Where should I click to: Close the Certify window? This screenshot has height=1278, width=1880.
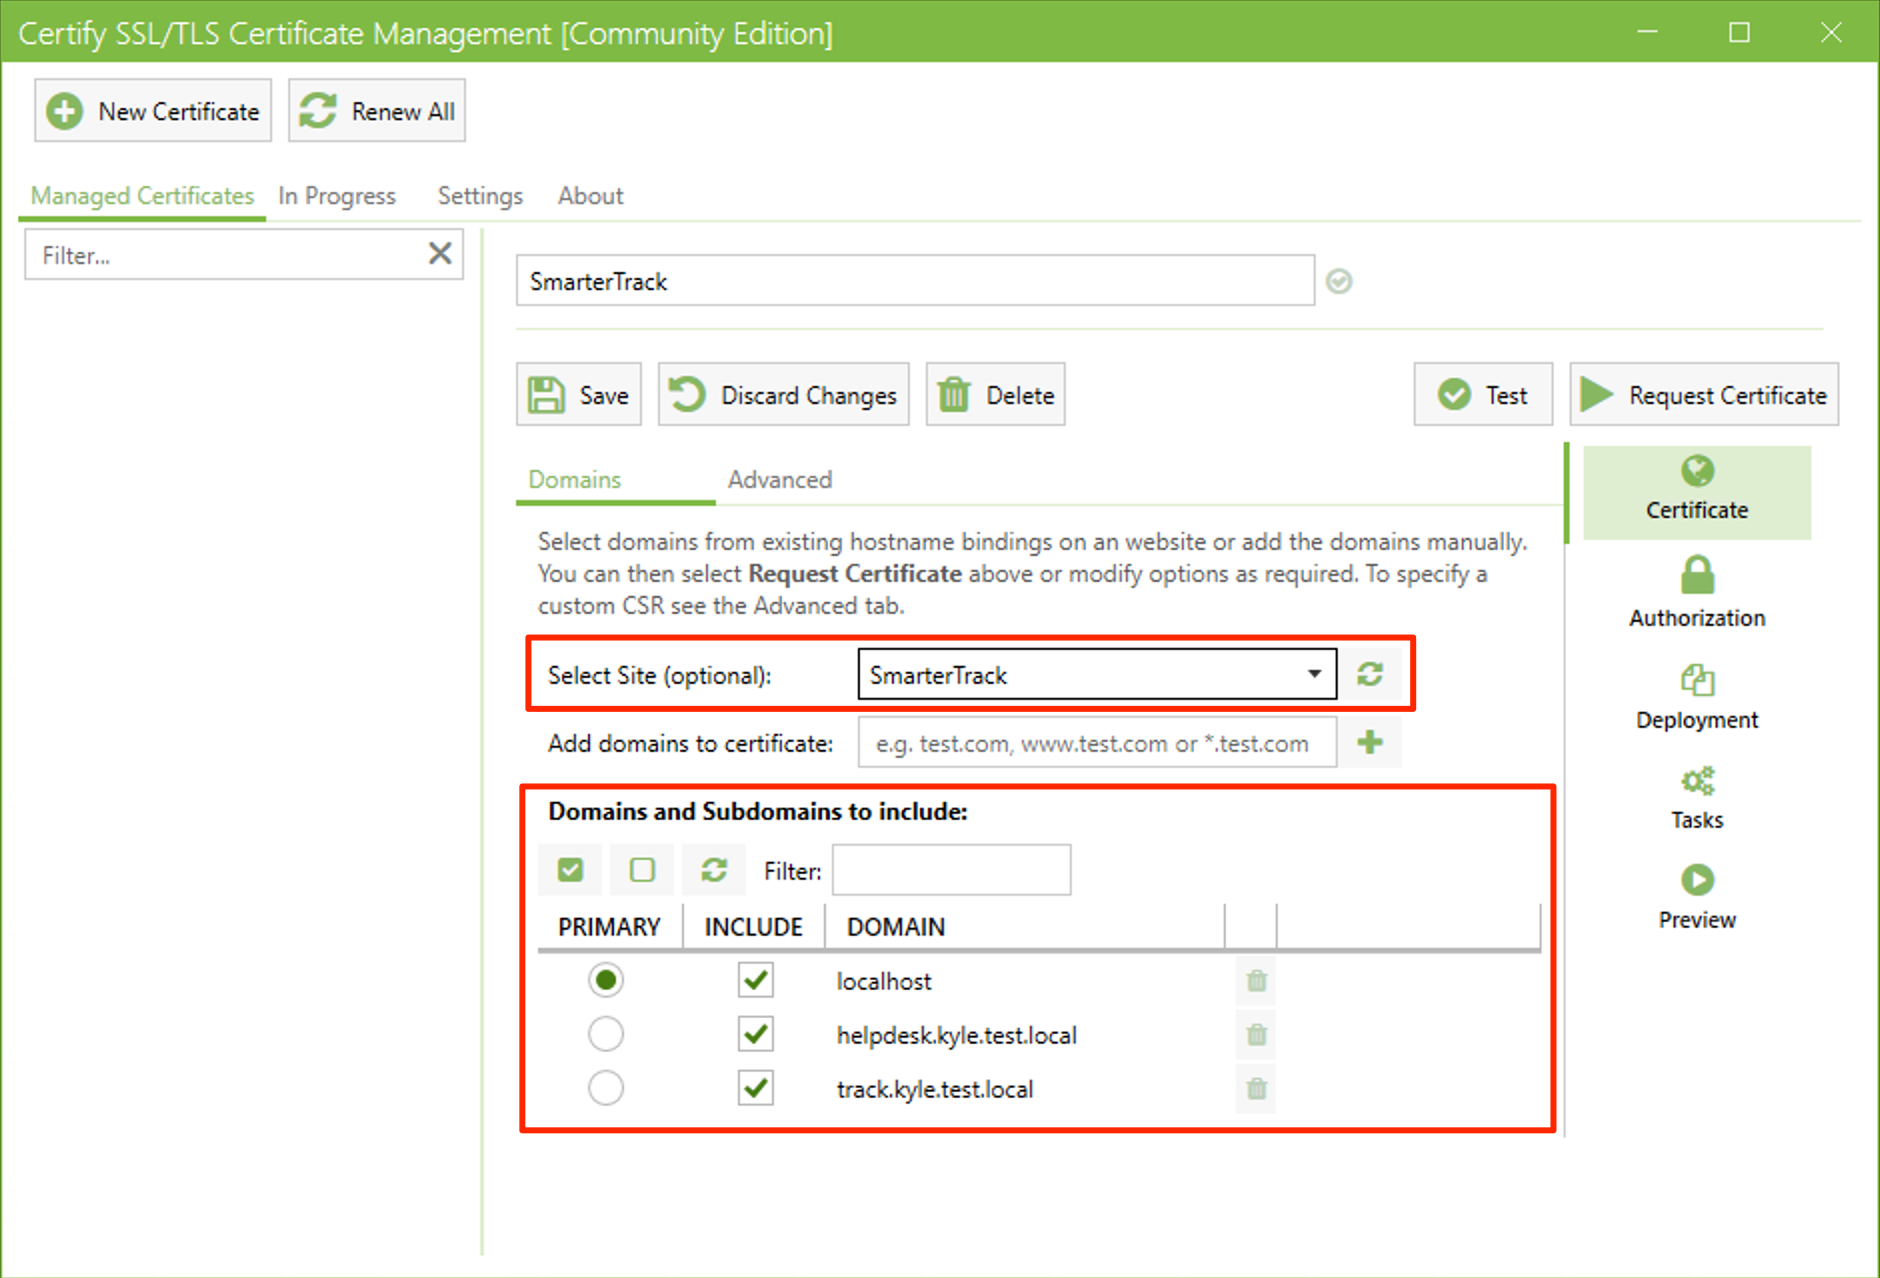coord(1831,33)
